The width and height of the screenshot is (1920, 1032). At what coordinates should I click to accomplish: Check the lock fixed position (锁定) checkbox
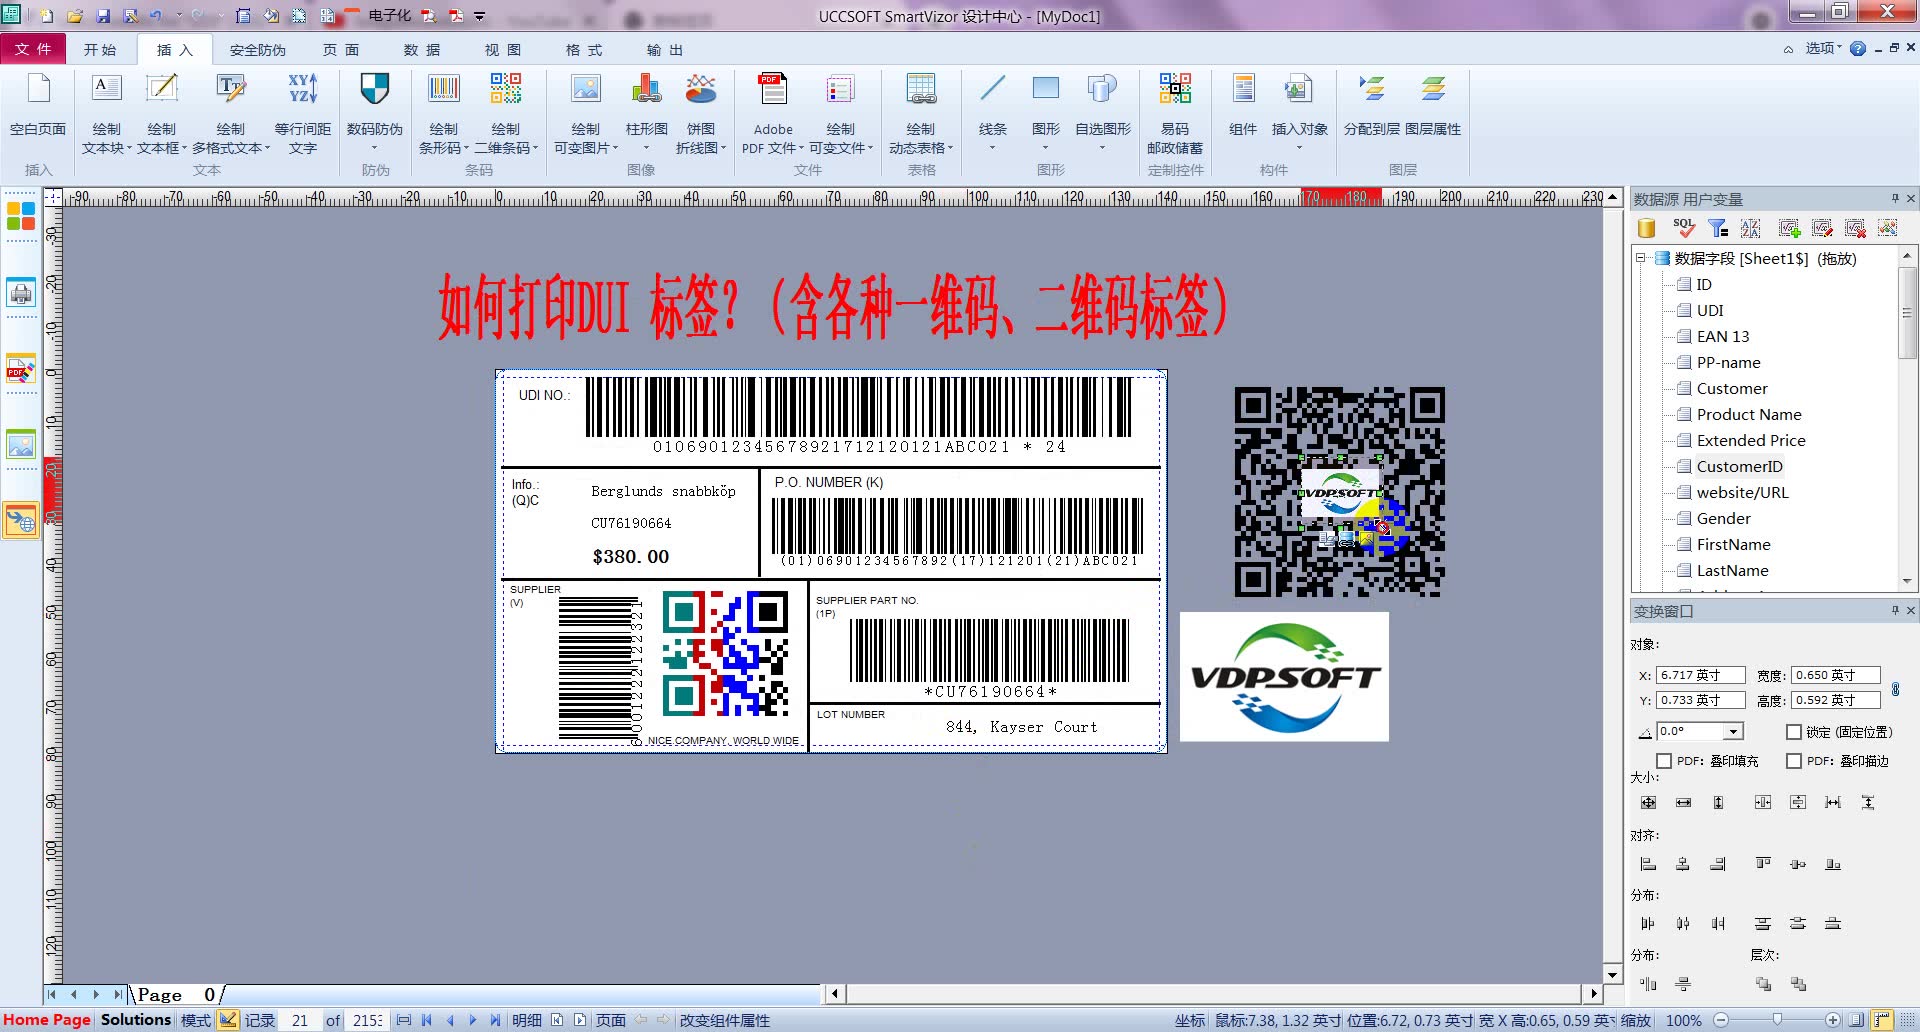pyautogui.click(x=1794, y=732)
